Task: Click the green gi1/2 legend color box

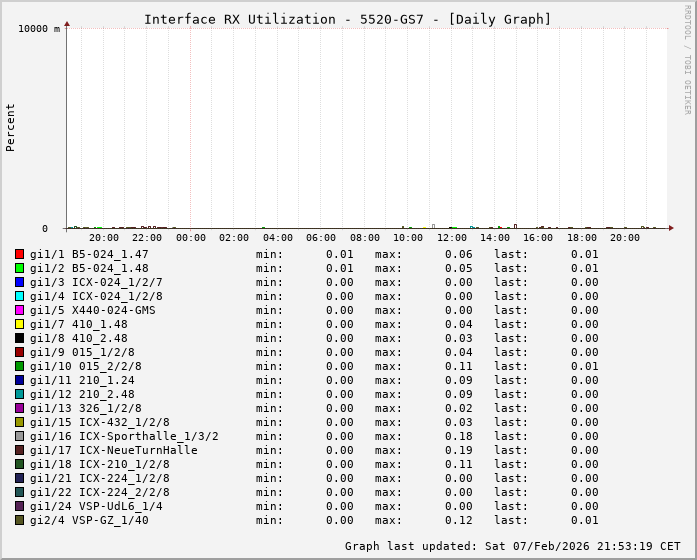Action: coord(19,268)
